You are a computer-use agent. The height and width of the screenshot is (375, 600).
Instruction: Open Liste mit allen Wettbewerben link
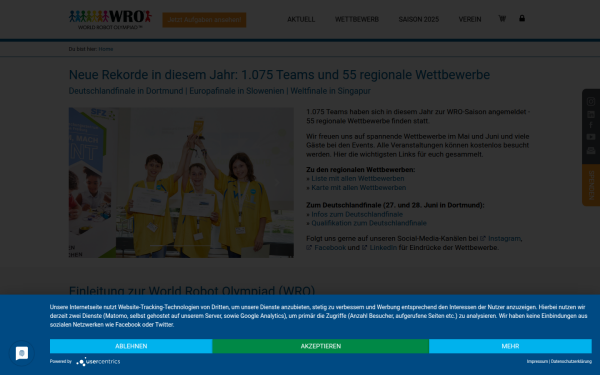coord(358,179)
